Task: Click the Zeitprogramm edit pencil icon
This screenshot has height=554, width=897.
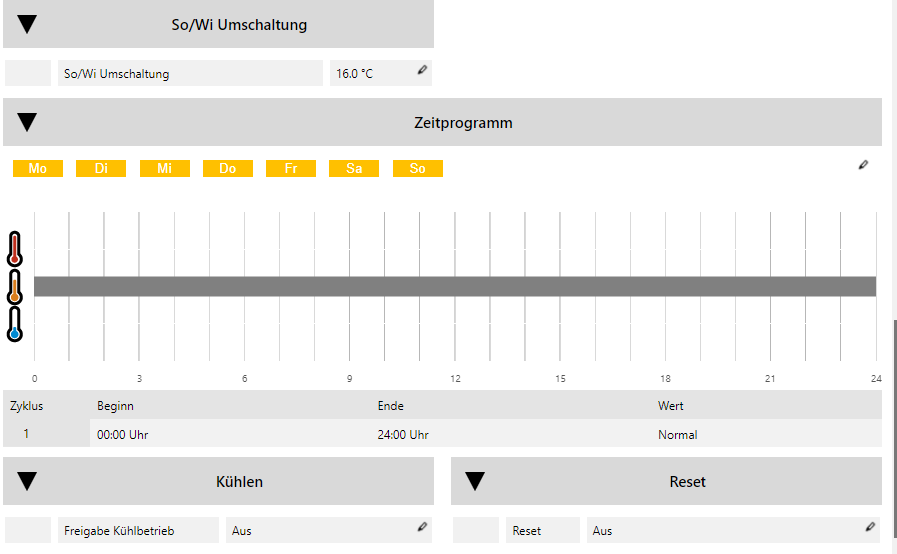Action: point(864,165)
